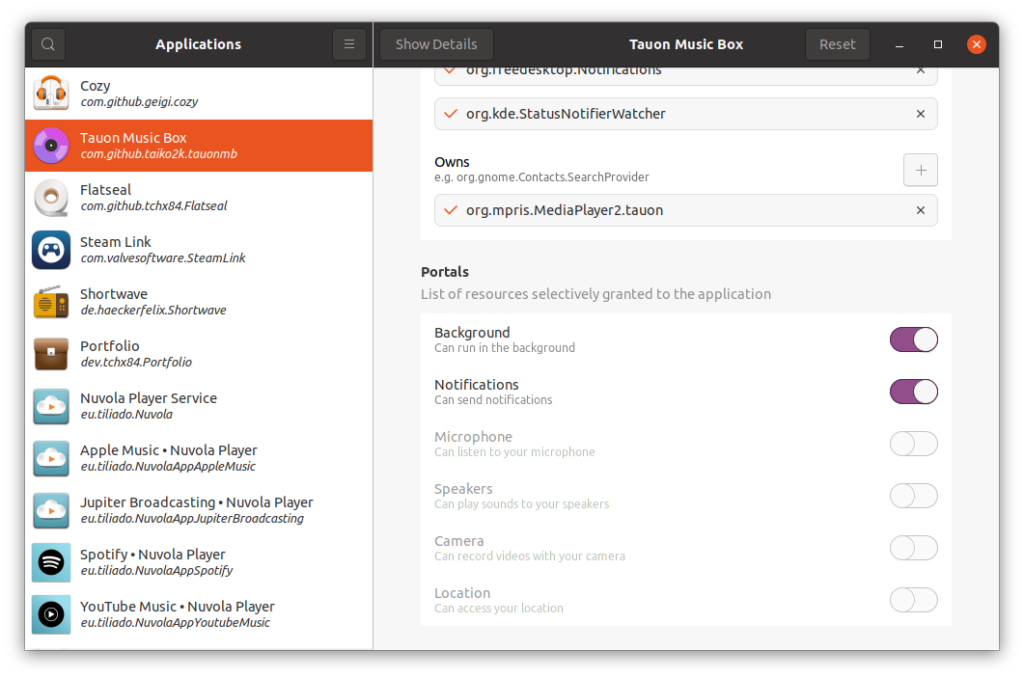Toggle the Camera portal switch
1024x678 pixels.
(x=913, y=548)
